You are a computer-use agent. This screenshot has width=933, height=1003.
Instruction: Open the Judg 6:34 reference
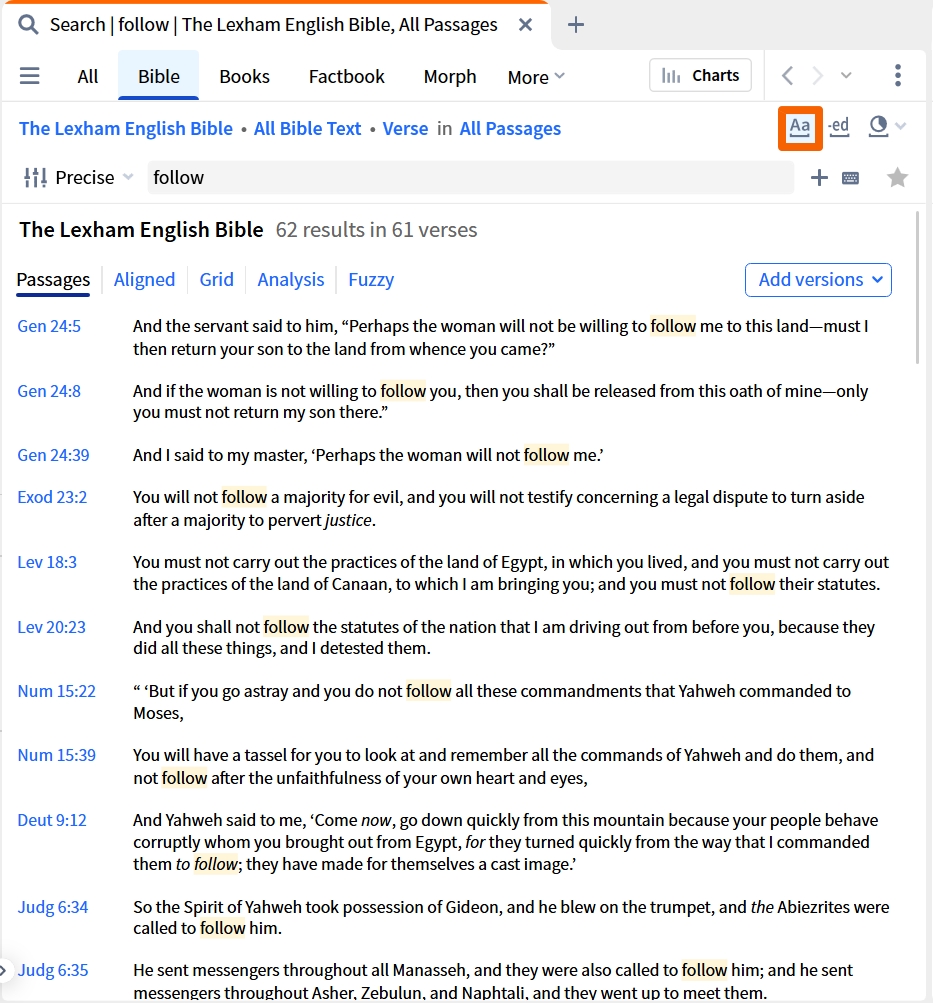[x=53, y=907]
